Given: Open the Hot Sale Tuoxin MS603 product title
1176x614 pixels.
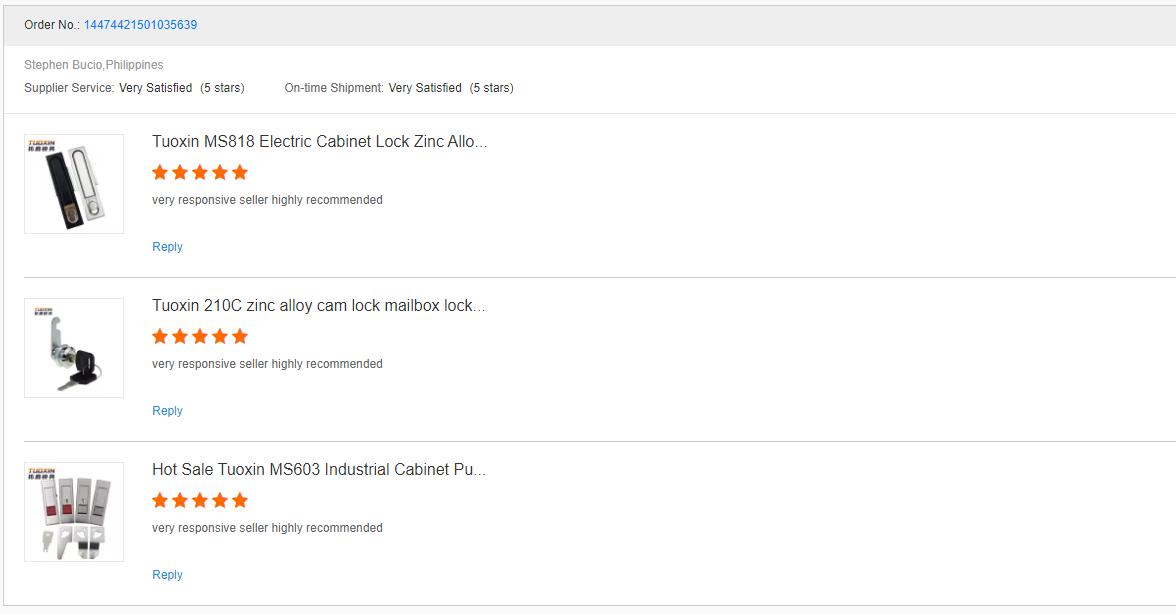Looking at the screenshot, I should [318, 470].
